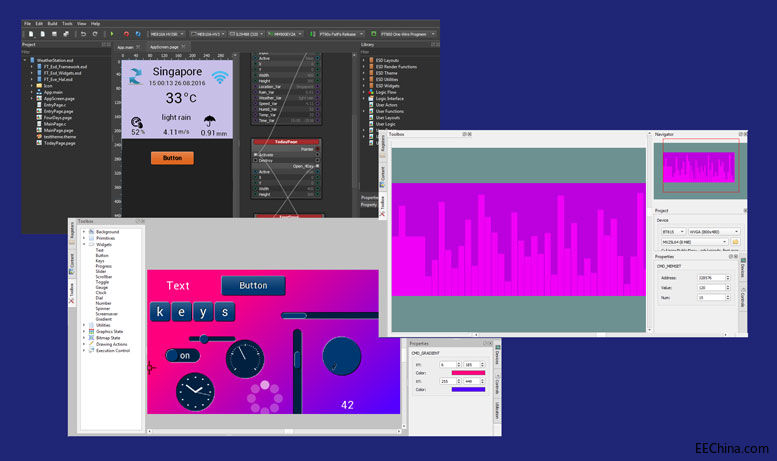
Task: Click the pink gradient Color swatch
Action: (x=469, y=374)
